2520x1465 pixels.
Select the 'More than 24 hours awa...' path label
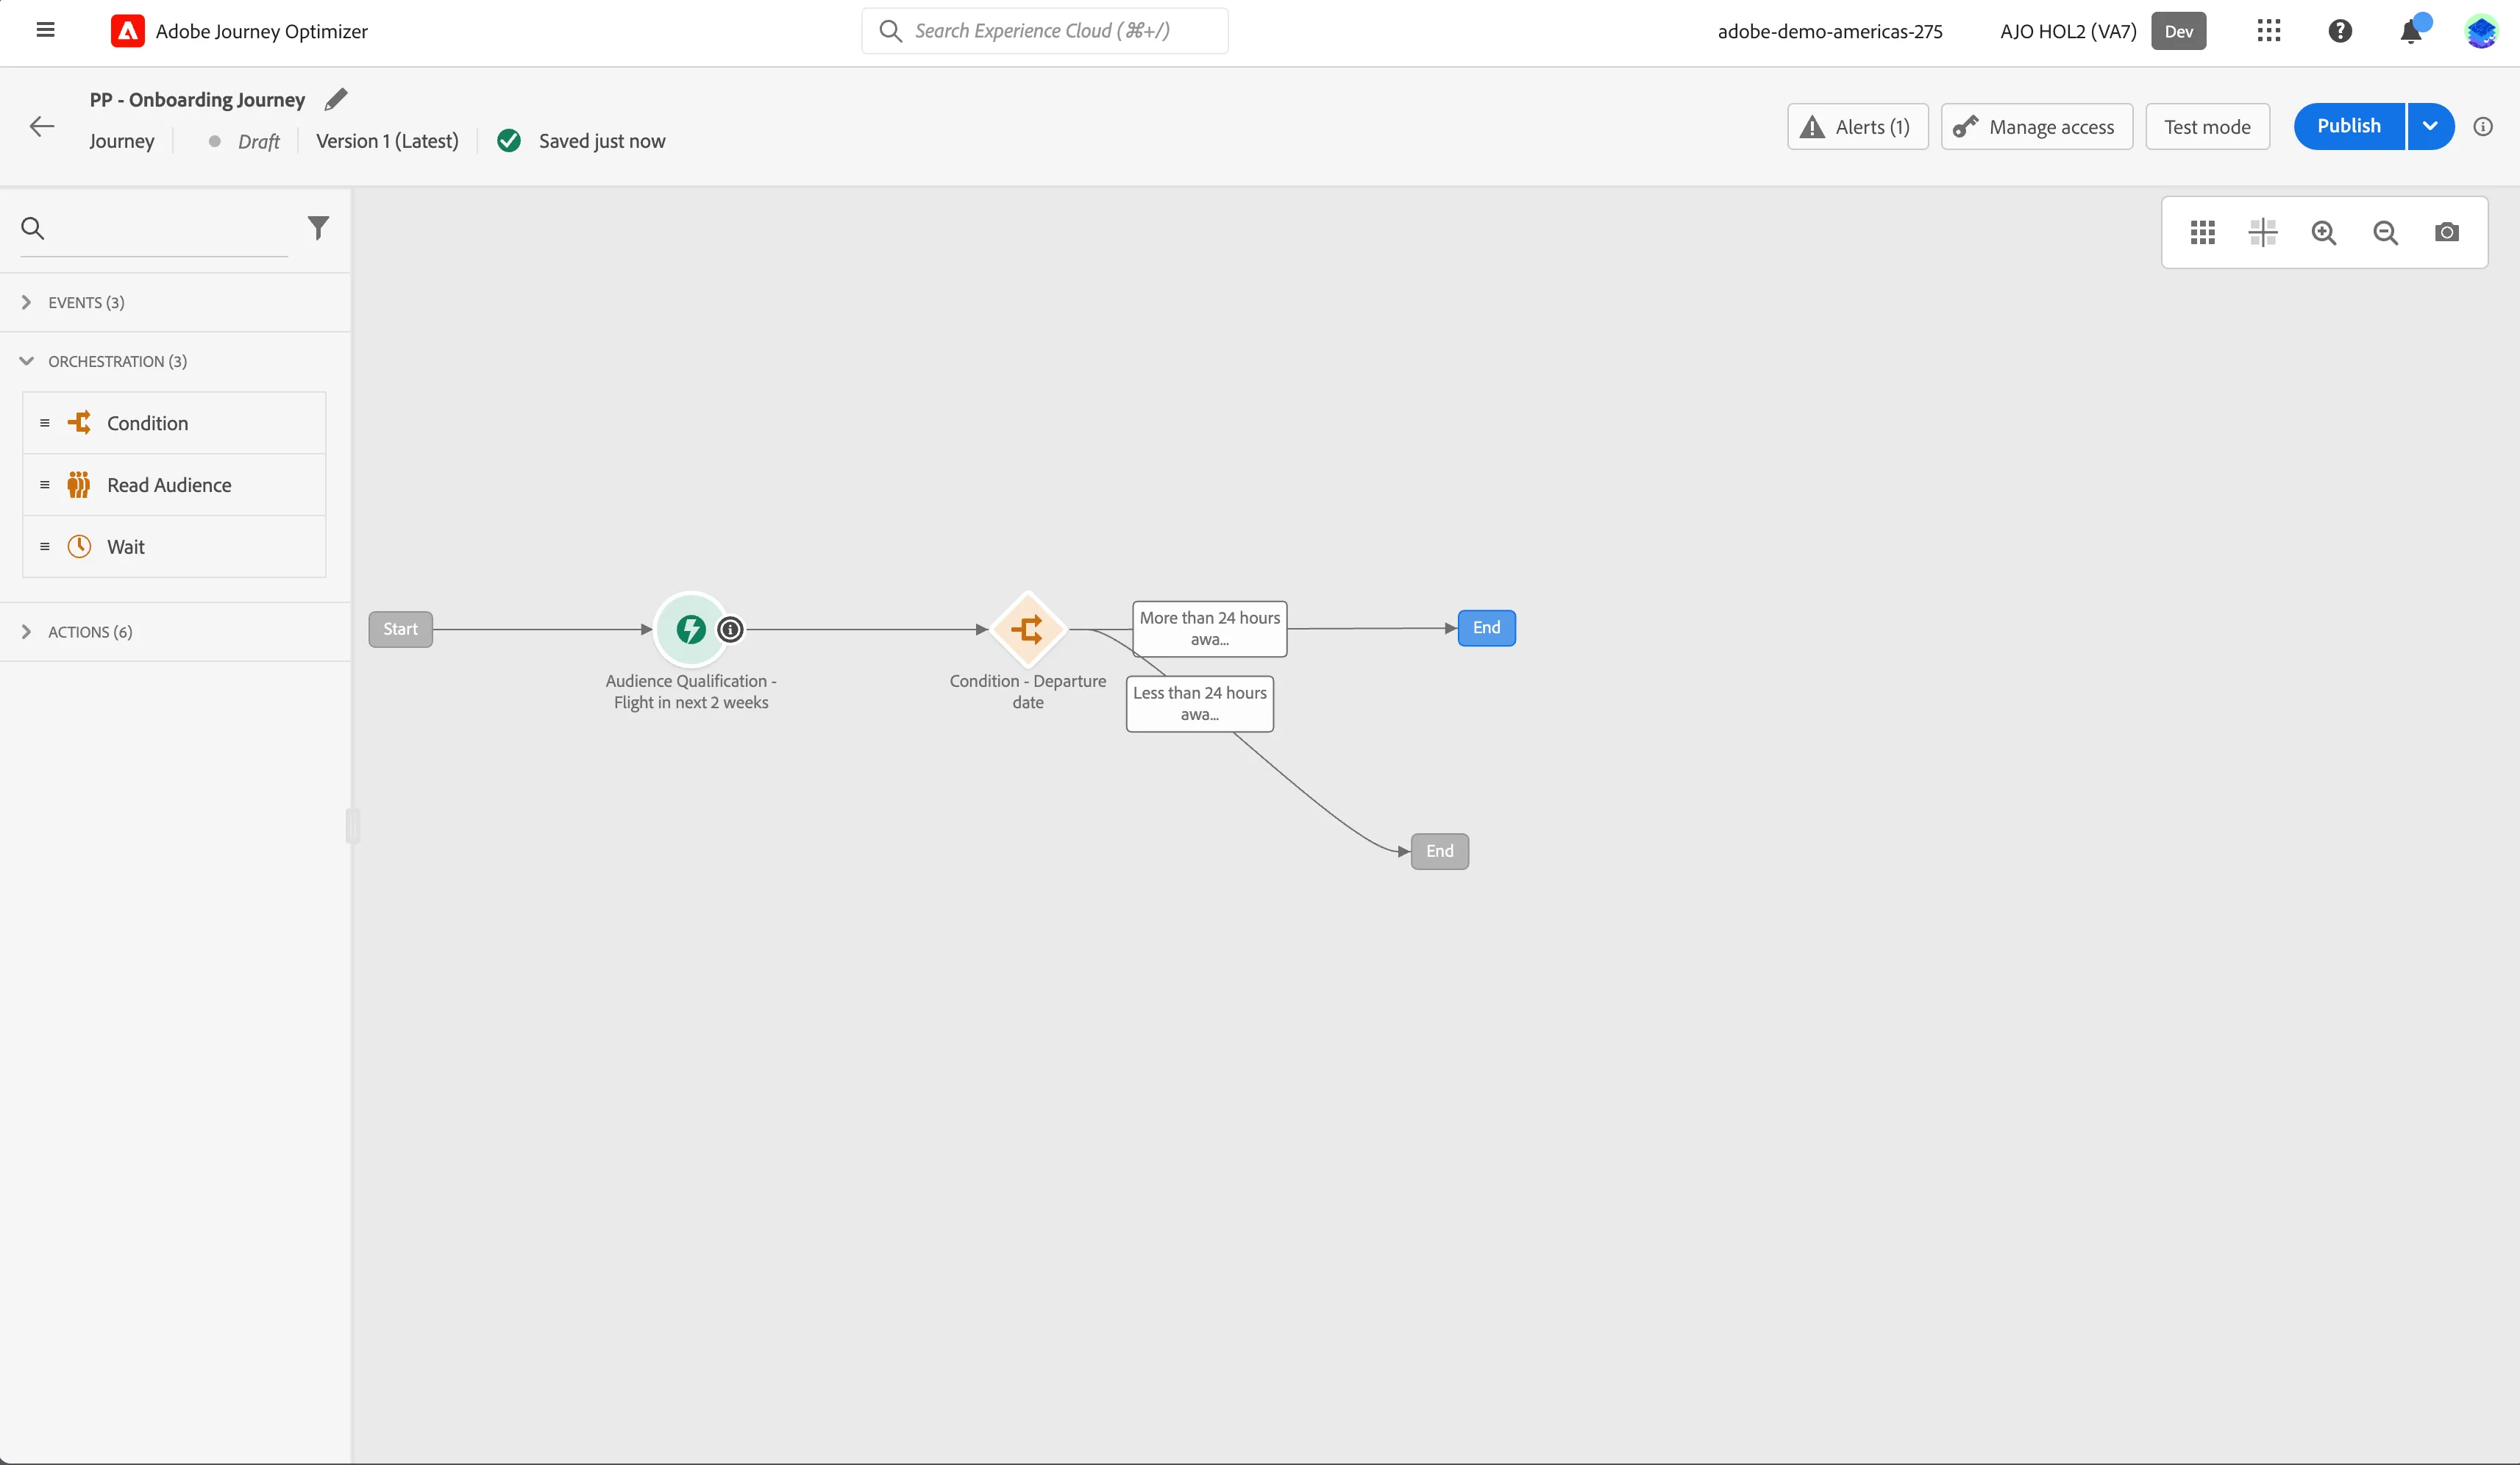[x=1210, y=629]
